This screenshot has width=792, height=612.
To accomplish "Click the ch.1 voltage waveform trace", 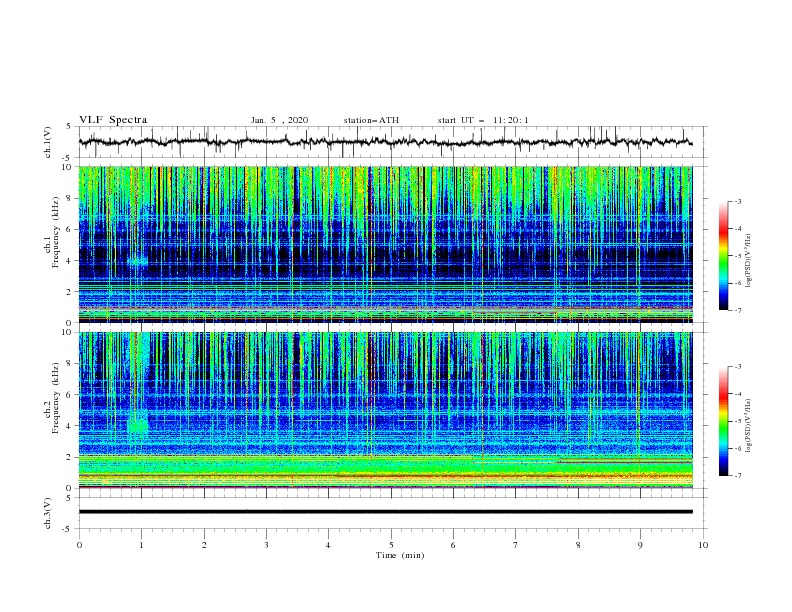I will tap(385, 142).
